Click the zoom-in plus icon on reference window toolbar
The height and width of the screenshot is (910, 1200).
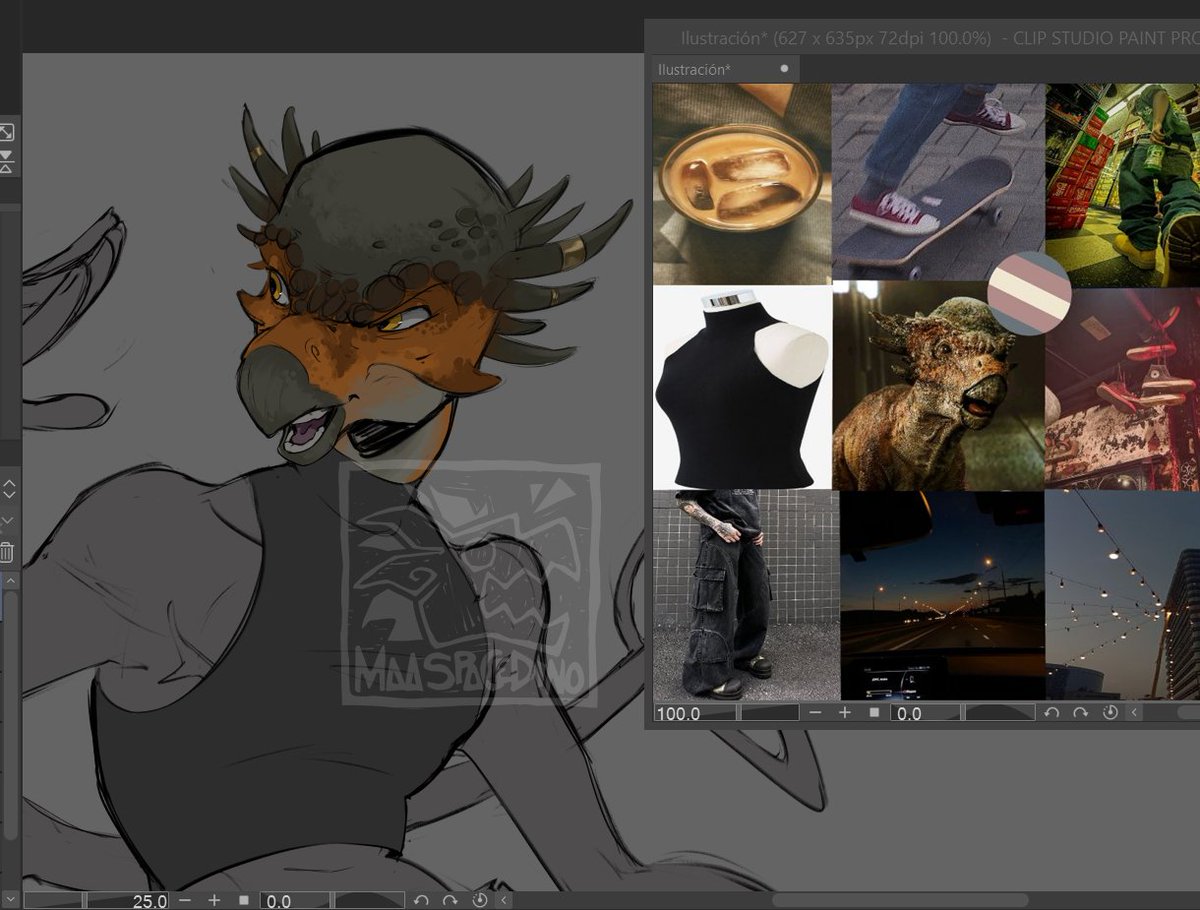click(845, 714)
